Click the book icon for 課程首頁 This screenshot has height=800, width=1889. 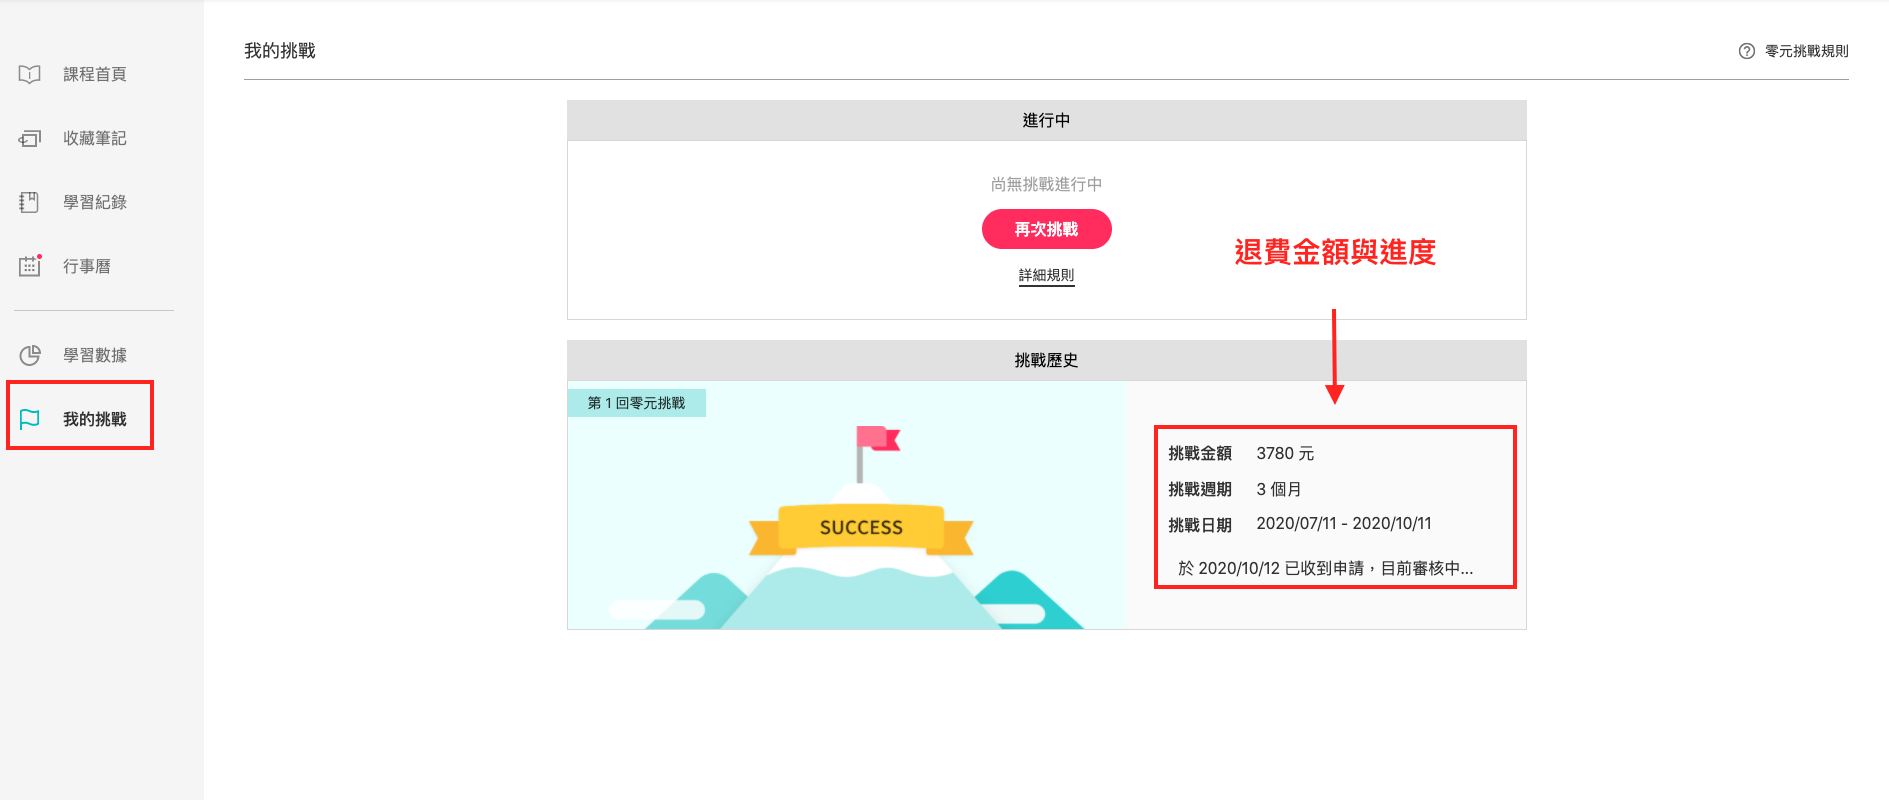[x=30, y=74]
